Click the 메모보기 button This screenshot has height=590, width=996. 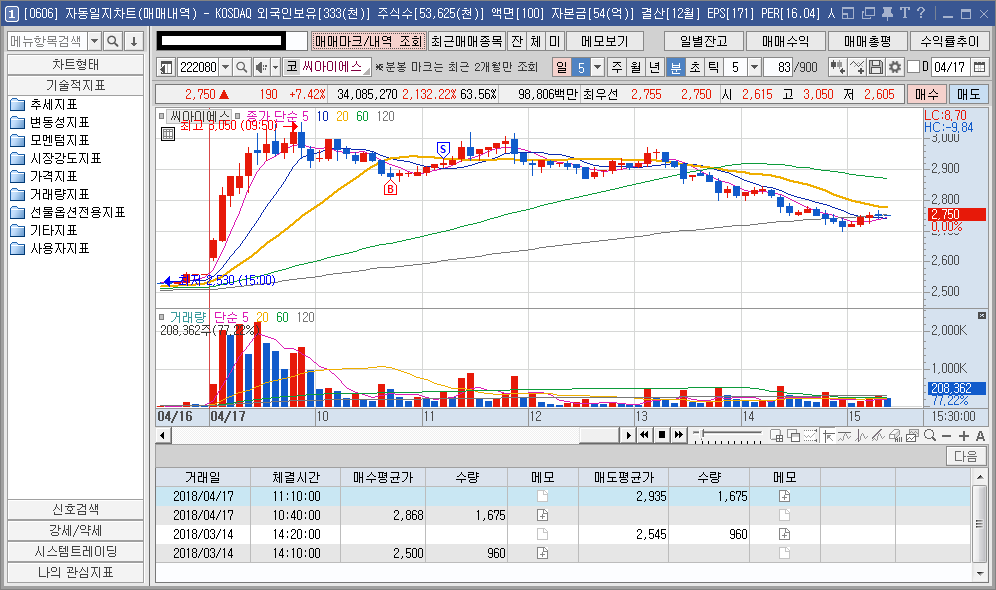605,41
